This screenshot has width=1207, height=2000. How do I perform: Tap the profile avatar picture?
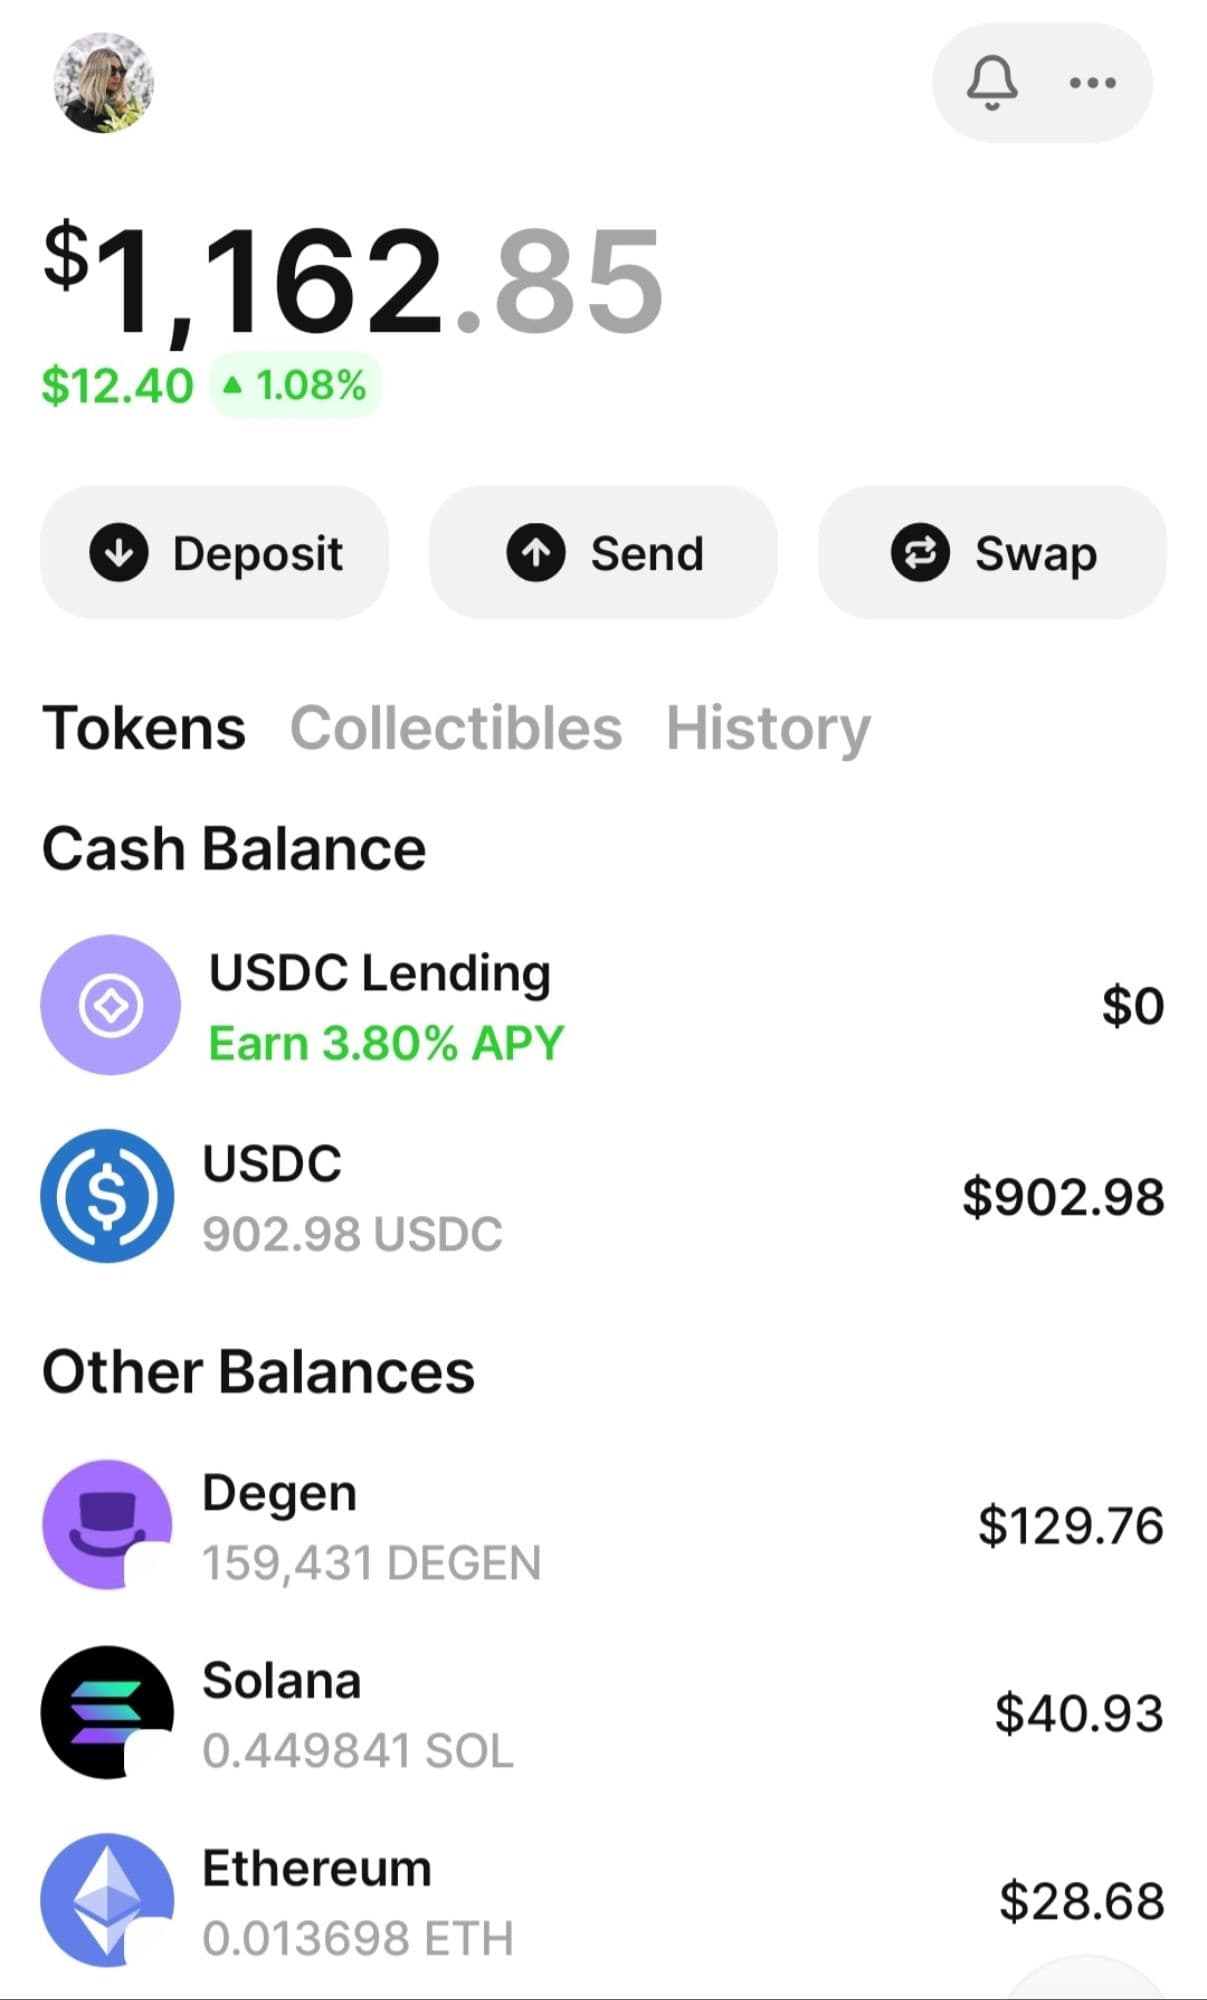(x=103, y=83)
